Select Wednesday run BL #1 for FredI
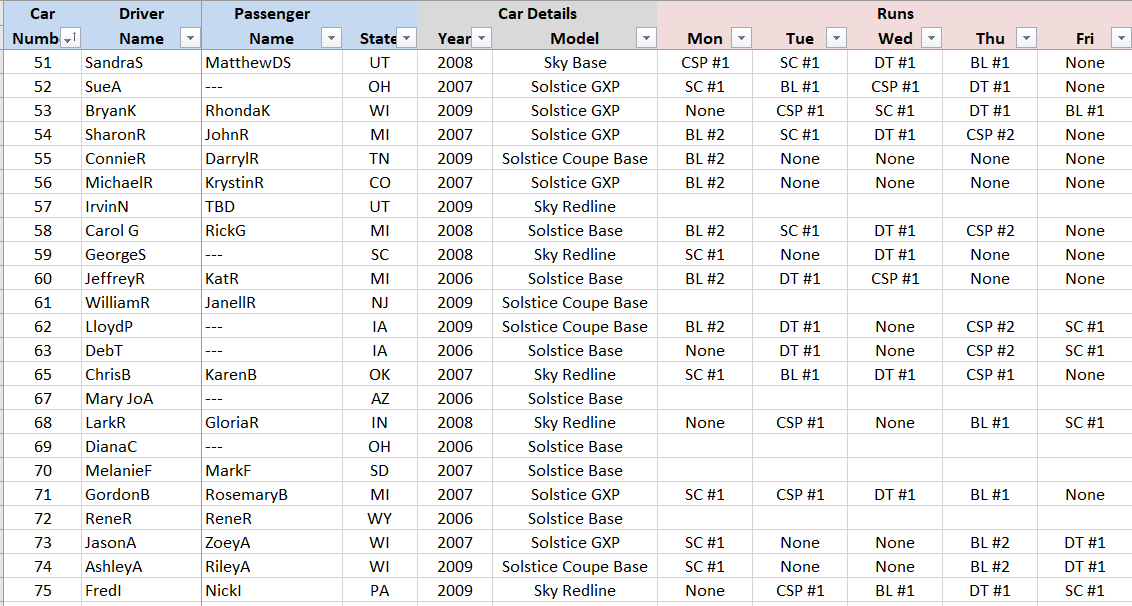Image resolution: width=1132 pixels, height=606 pixels. [895, 591]
